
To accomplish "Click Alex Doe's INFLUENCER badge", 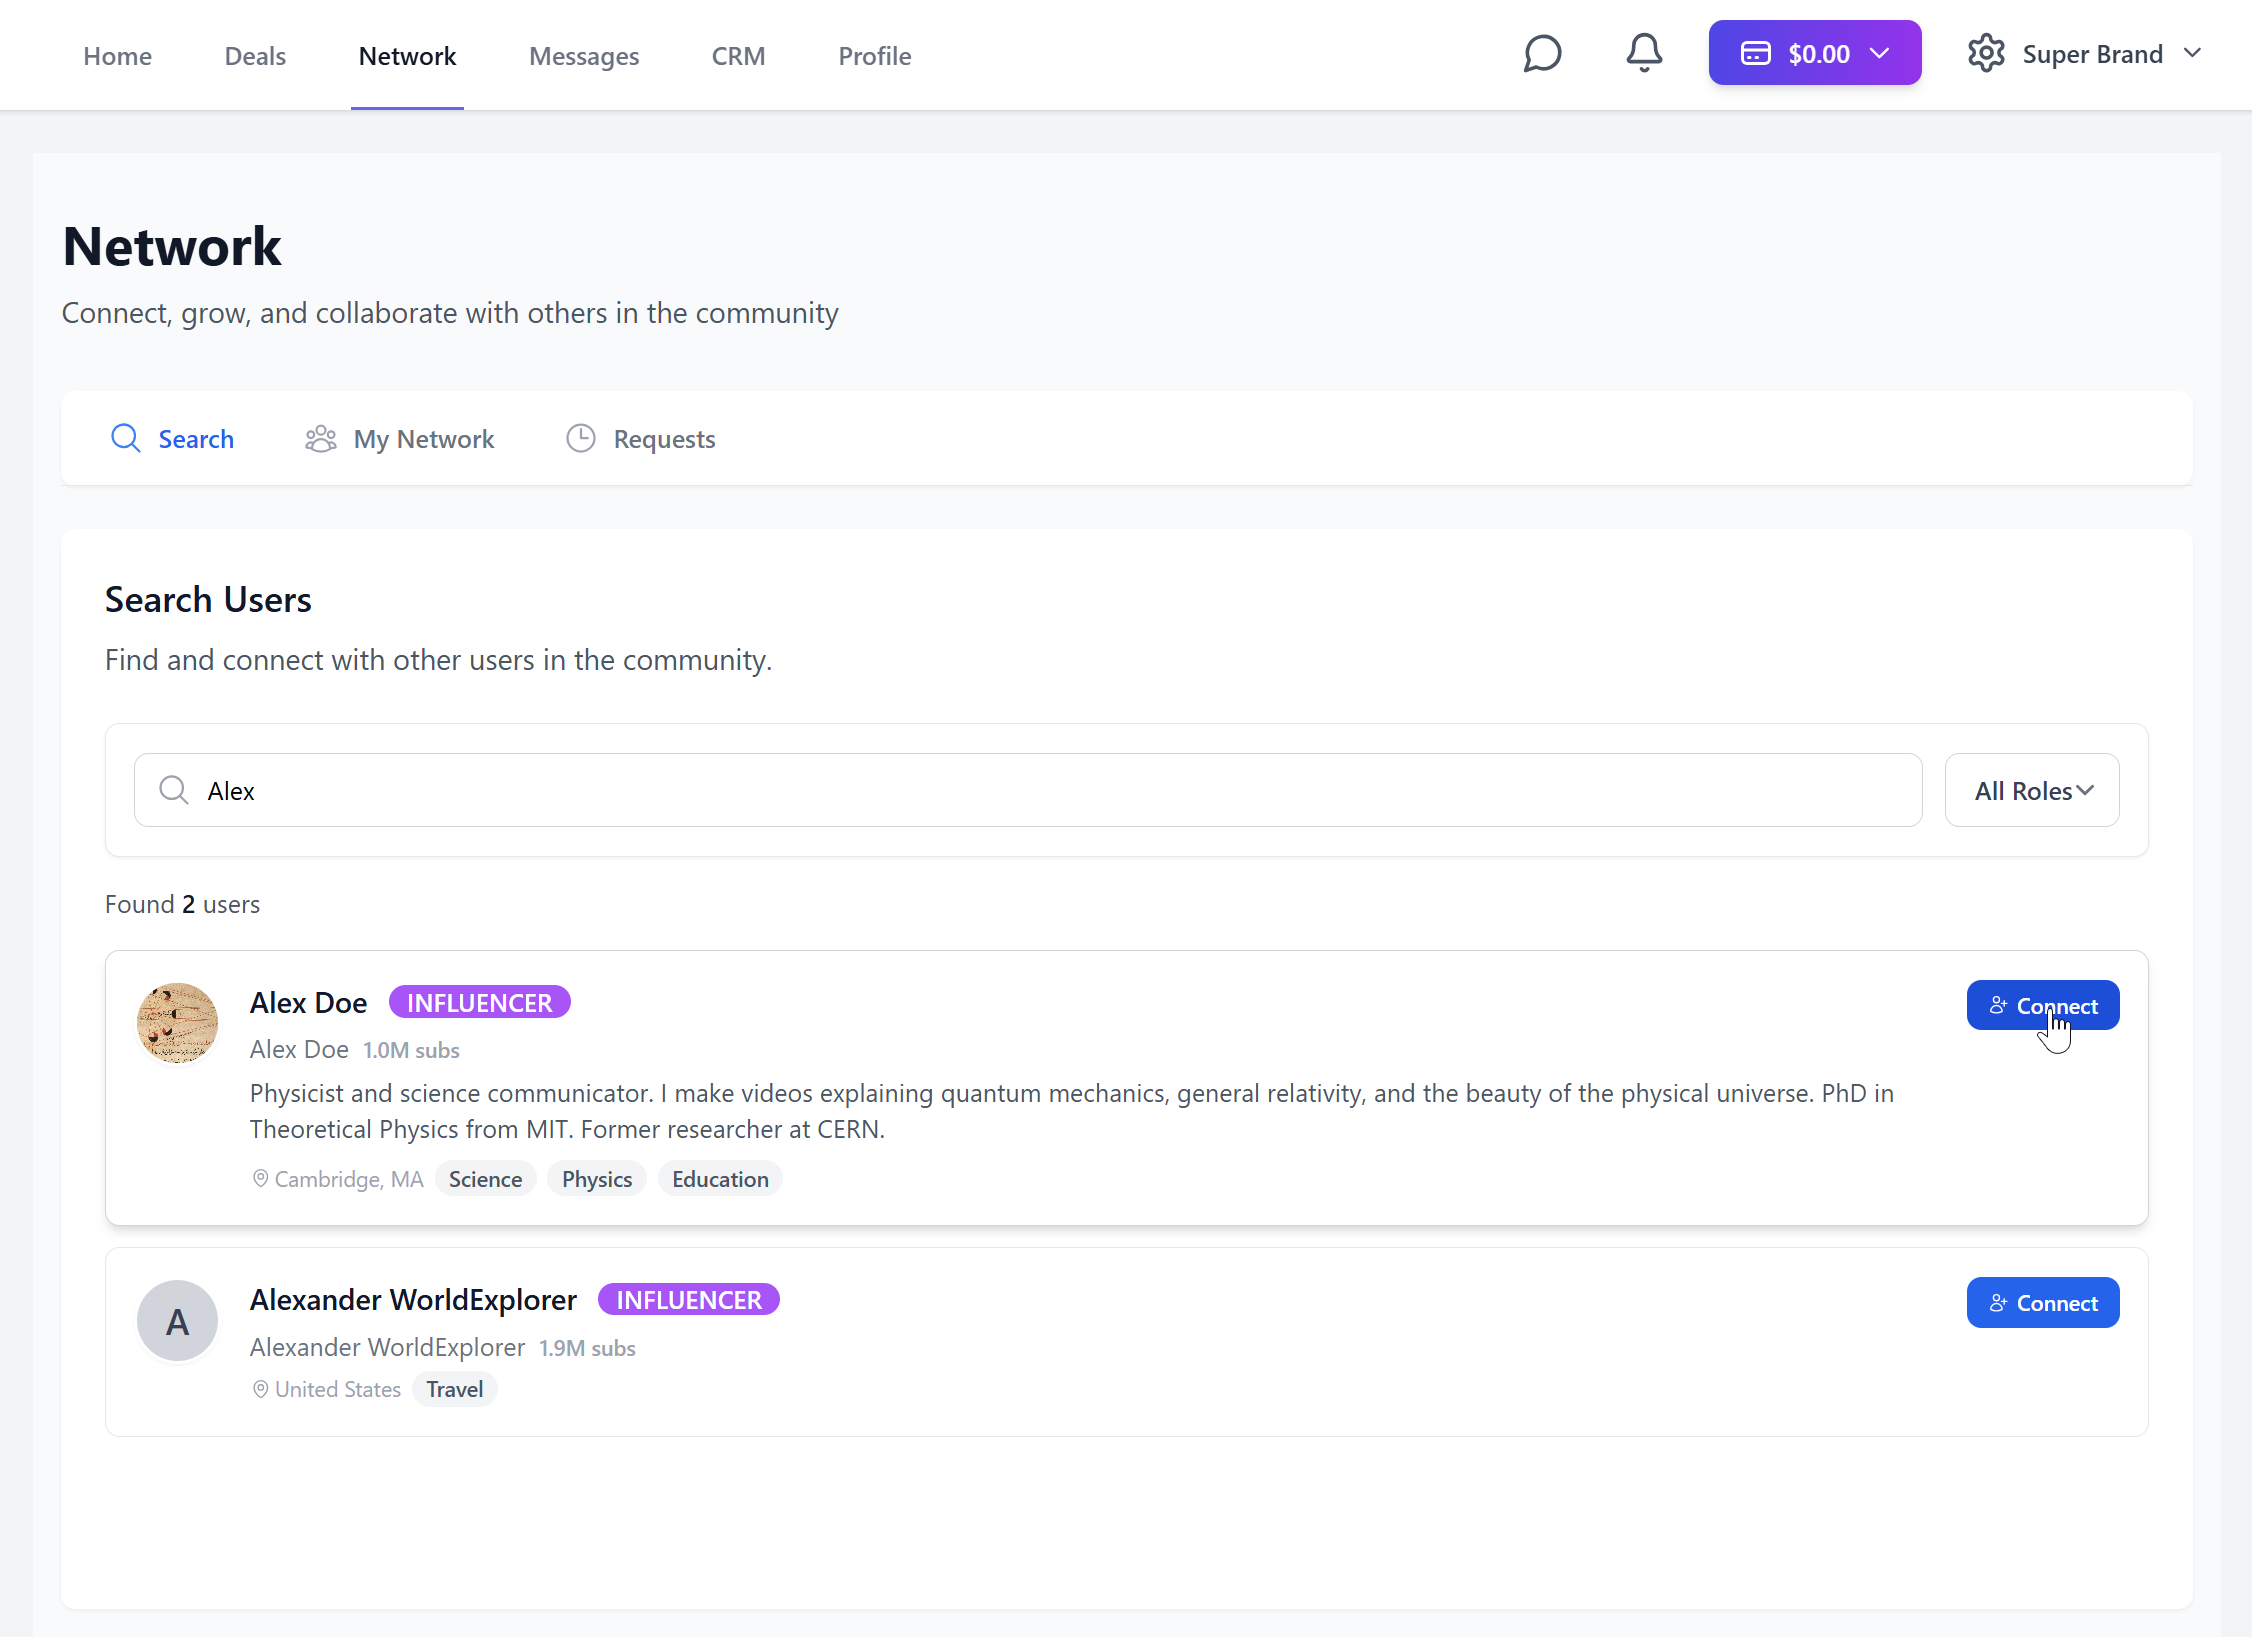I will (479, 1002).
